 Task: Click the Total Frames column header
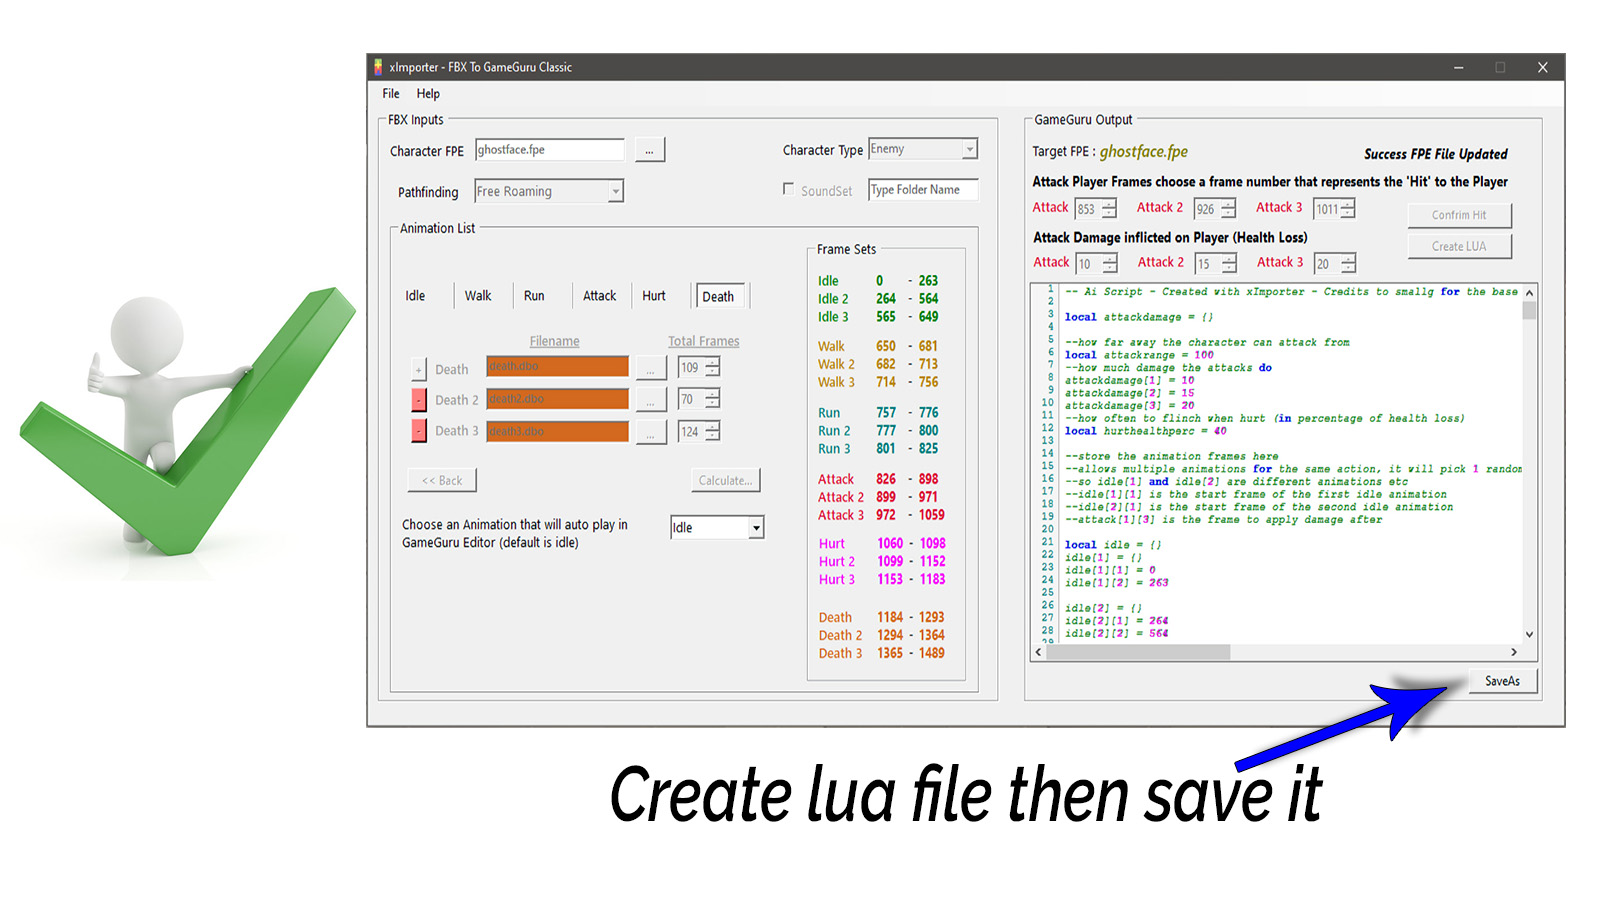click(704, 341)
